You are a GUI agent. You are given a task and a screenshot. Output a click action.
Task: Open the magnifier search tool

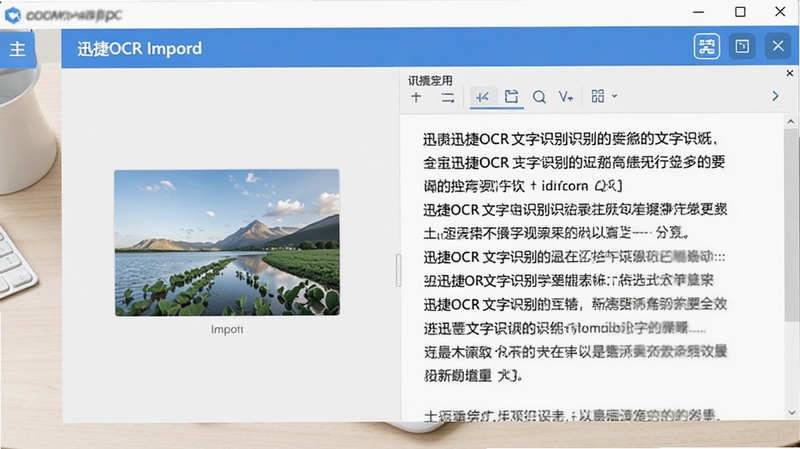click(x=539, y=97)
